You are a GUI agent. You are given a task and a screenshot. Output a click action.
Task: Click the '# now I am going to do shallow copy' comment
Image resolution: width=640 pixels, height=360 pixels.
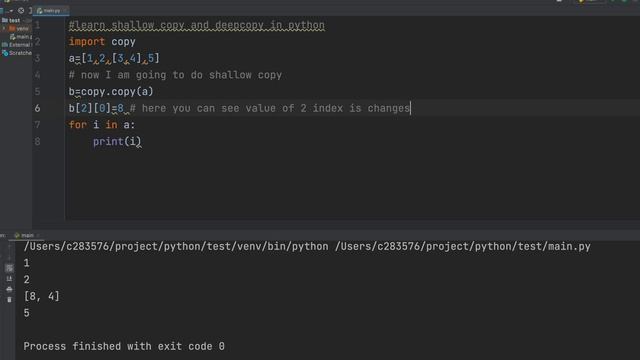click(175, 75)
